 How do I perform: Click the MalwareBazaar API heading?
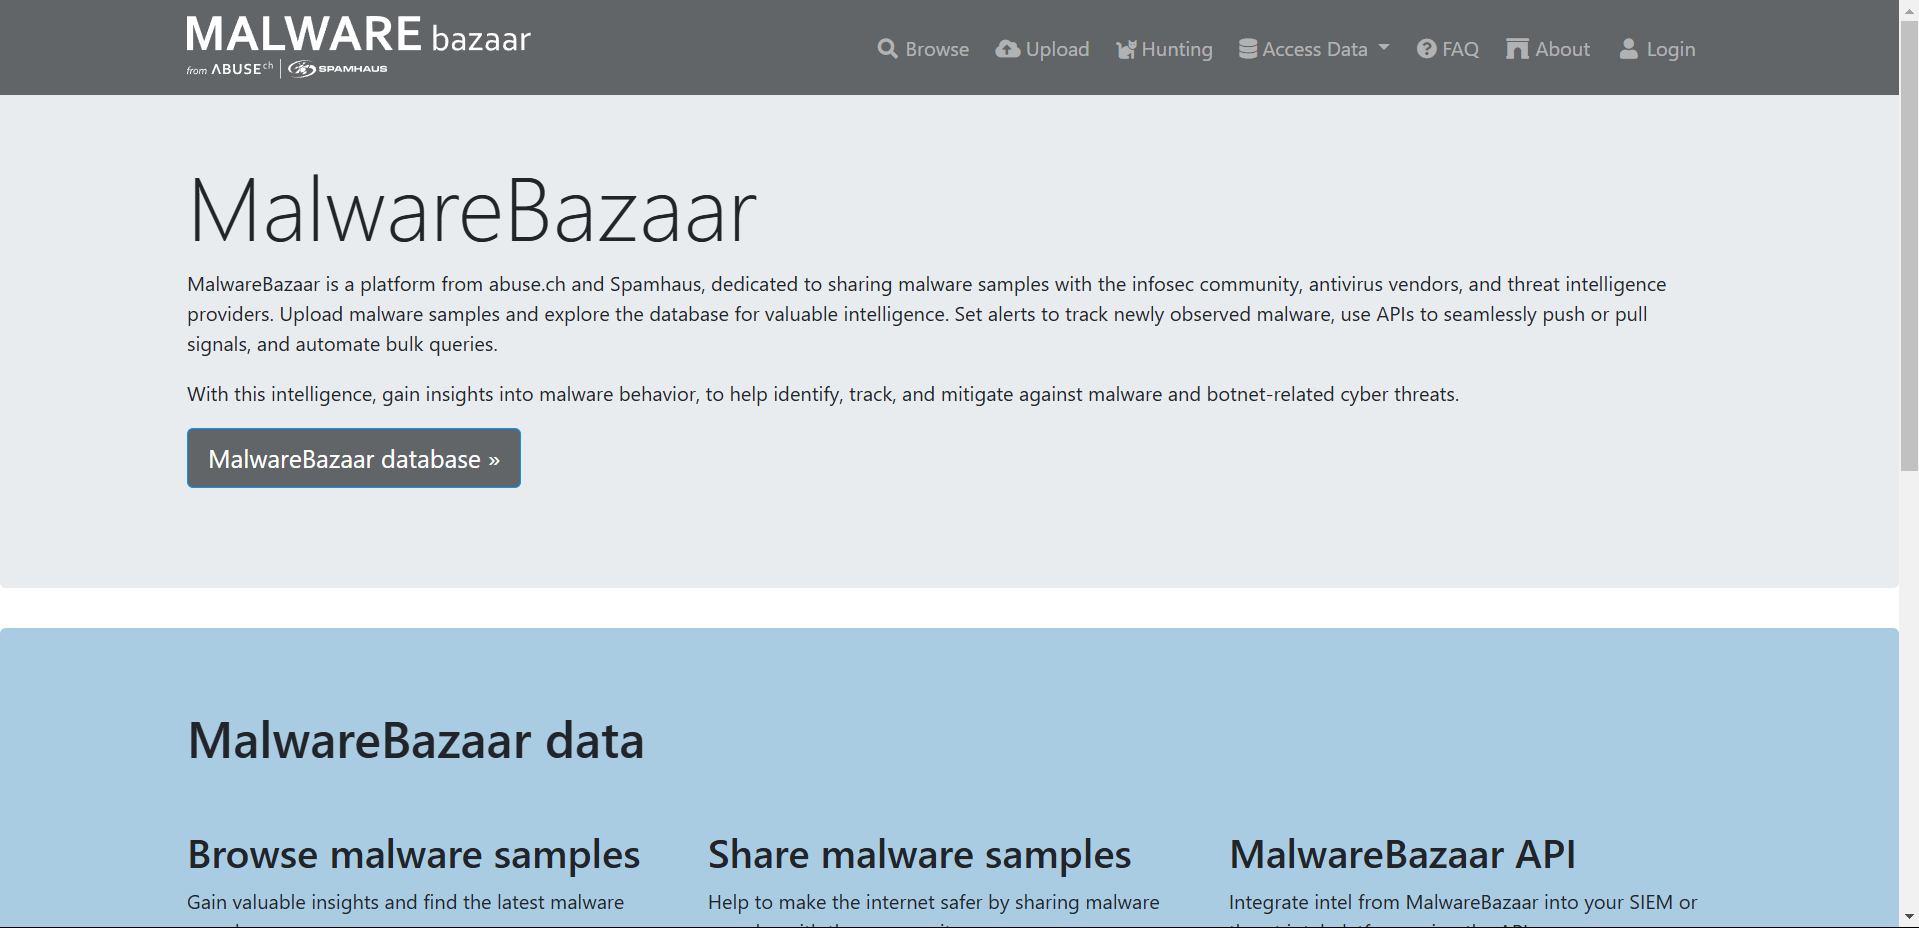pos(1402,855)
